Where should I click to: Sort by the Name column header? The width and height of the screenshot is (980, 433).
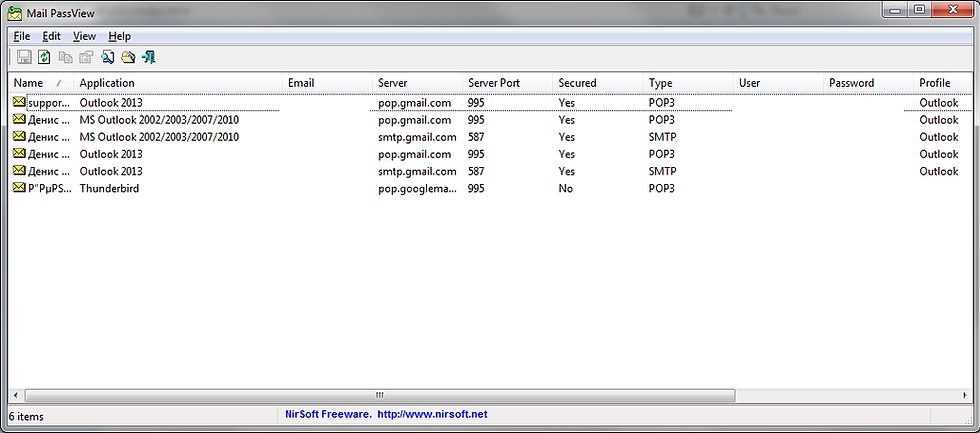click(x=41, y=83)
